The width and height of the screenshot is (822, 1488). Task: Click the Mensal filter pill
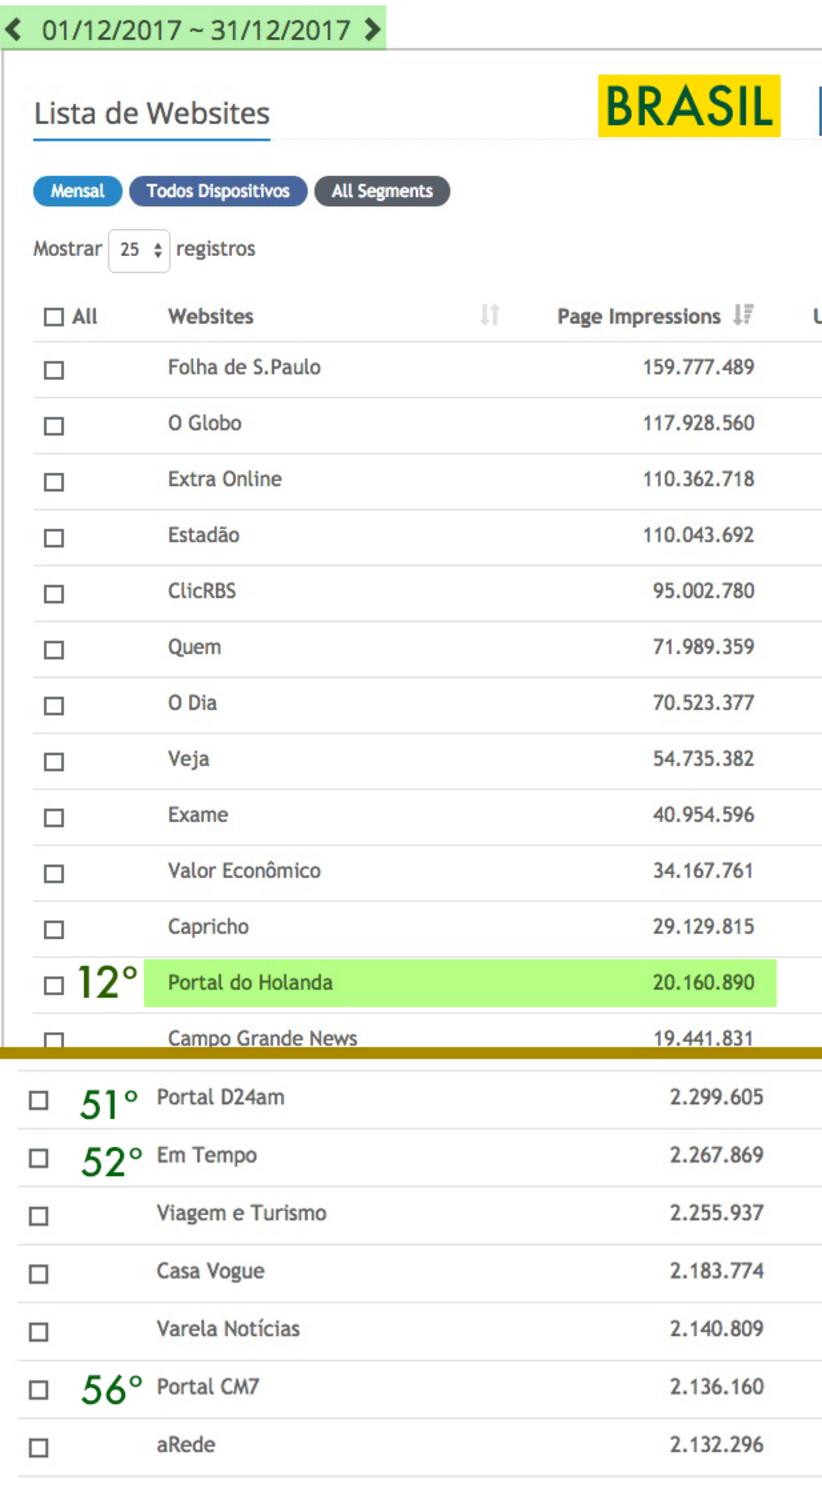[77, 191]
